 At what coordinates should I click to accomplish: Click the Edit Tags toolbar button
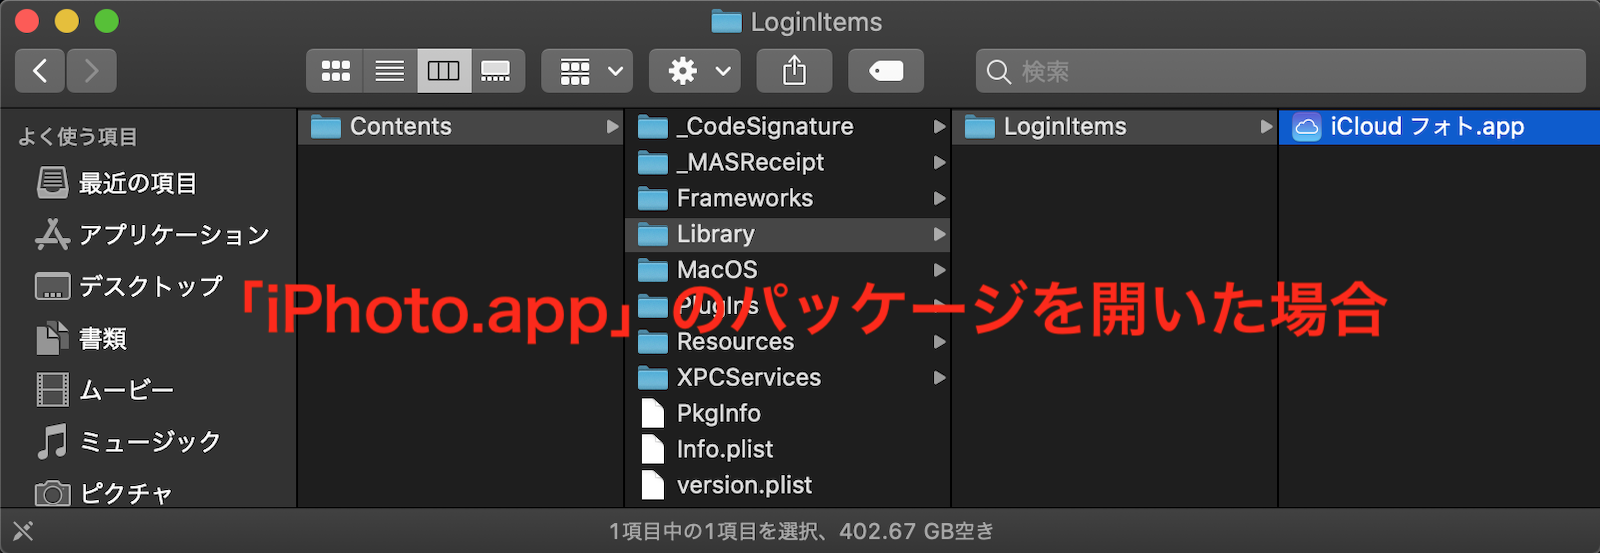pyautogui.click(x=886, y=71)
